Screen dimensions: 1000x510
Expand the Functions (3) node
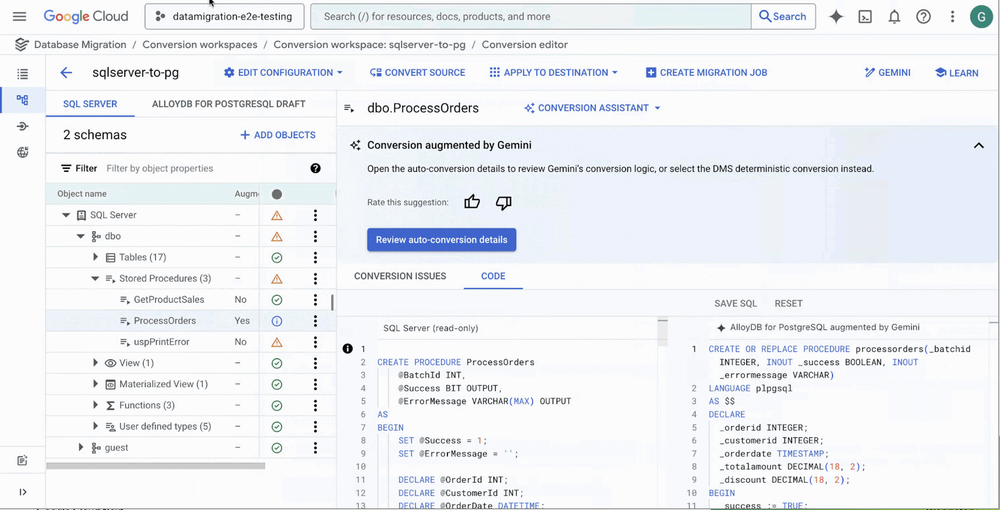click(96, 405)
